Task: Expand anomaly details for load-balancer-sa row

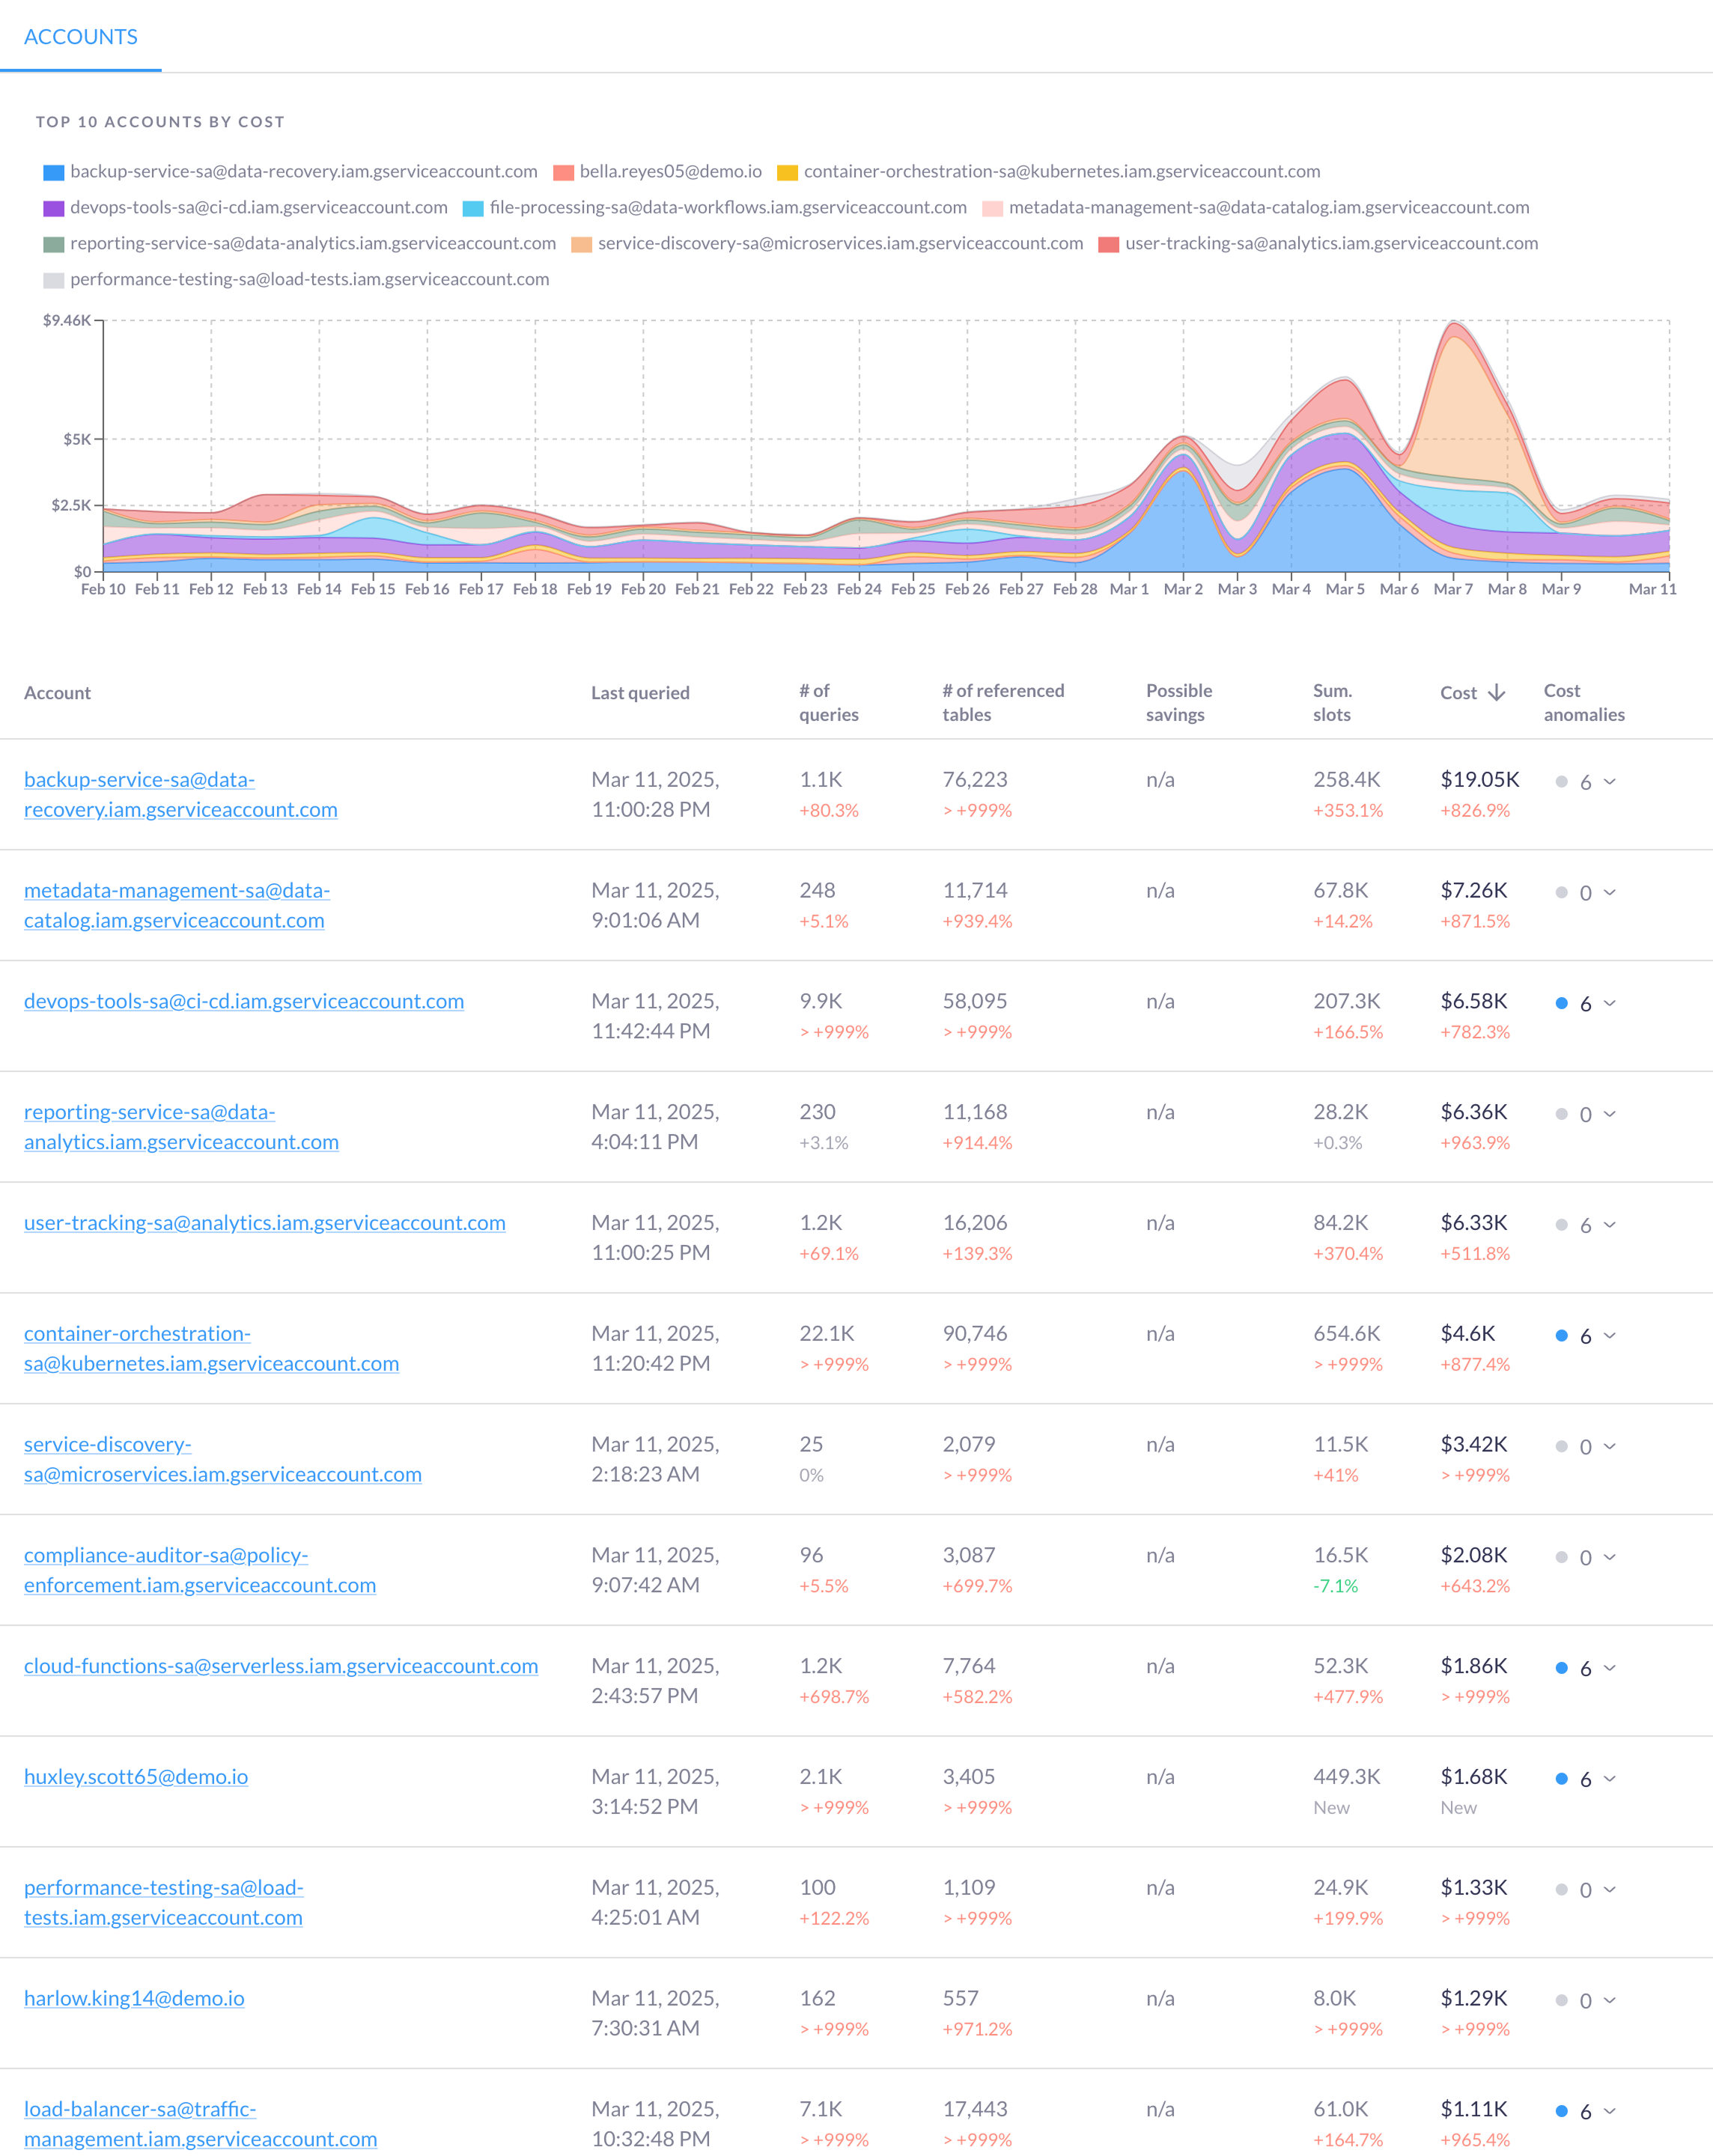Action: [x=1611, y=2111]
